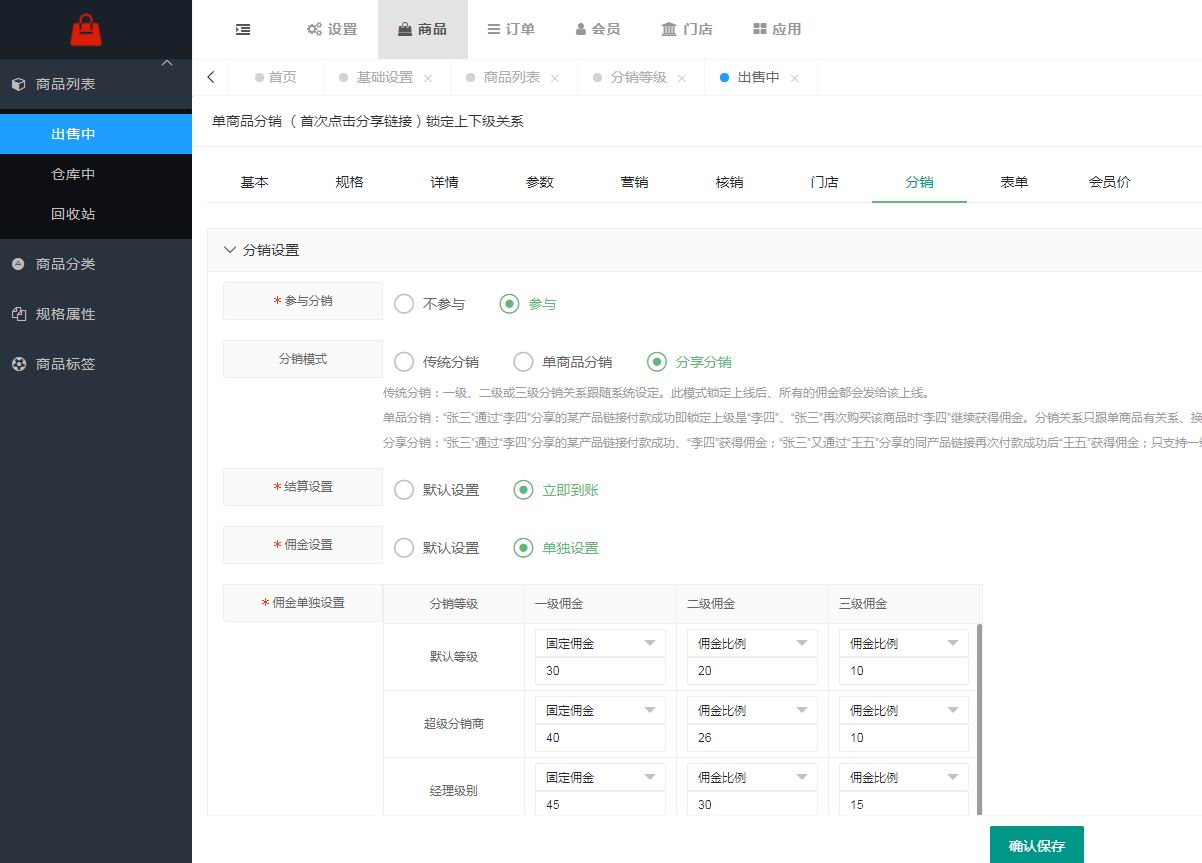Collapse the 分销设置 section
Screen dimensions: 1202x863
[x=231, y=250]
